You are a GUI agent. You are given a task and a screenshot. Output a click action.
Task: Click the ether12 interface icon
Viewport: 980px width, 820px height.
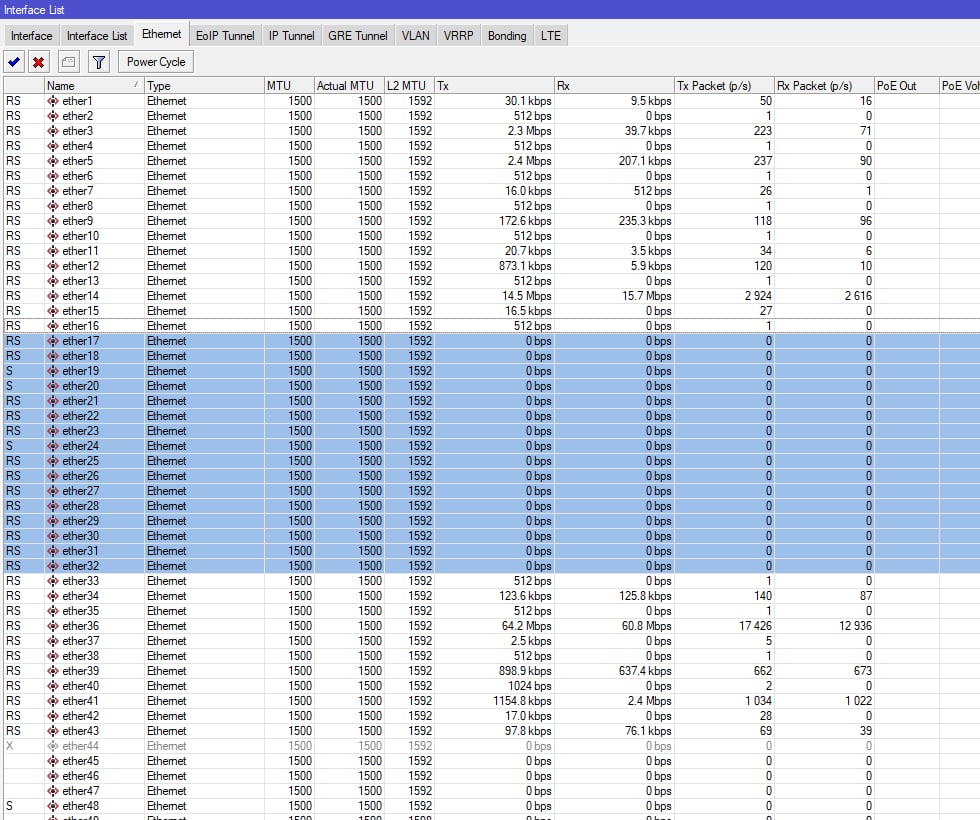53,266
